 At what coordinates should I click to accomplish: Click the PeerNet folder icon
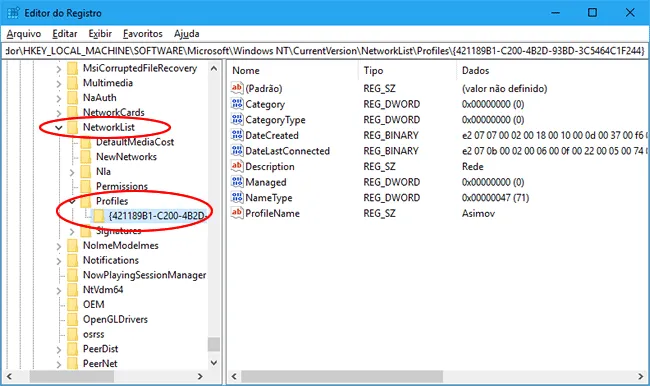pos(73,364)
